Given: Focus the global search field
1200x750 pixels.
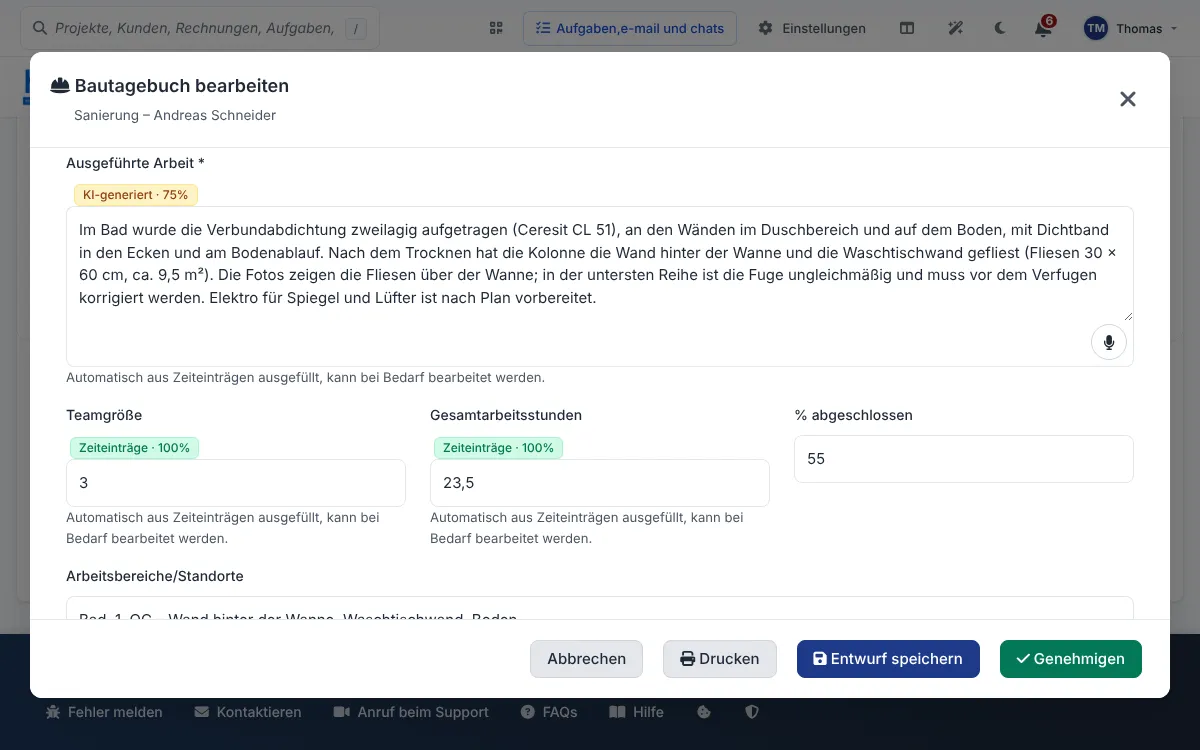Looking at the screenshot, I should point(200,28).
